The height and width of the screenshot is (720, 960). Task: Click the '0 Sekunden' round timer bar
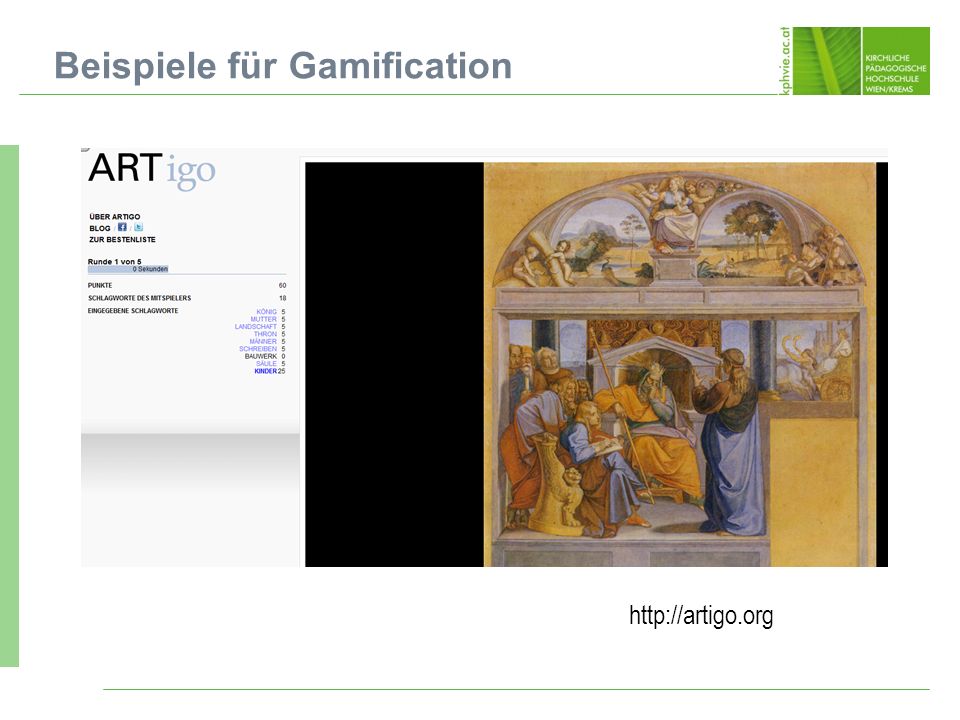point(128,269)
